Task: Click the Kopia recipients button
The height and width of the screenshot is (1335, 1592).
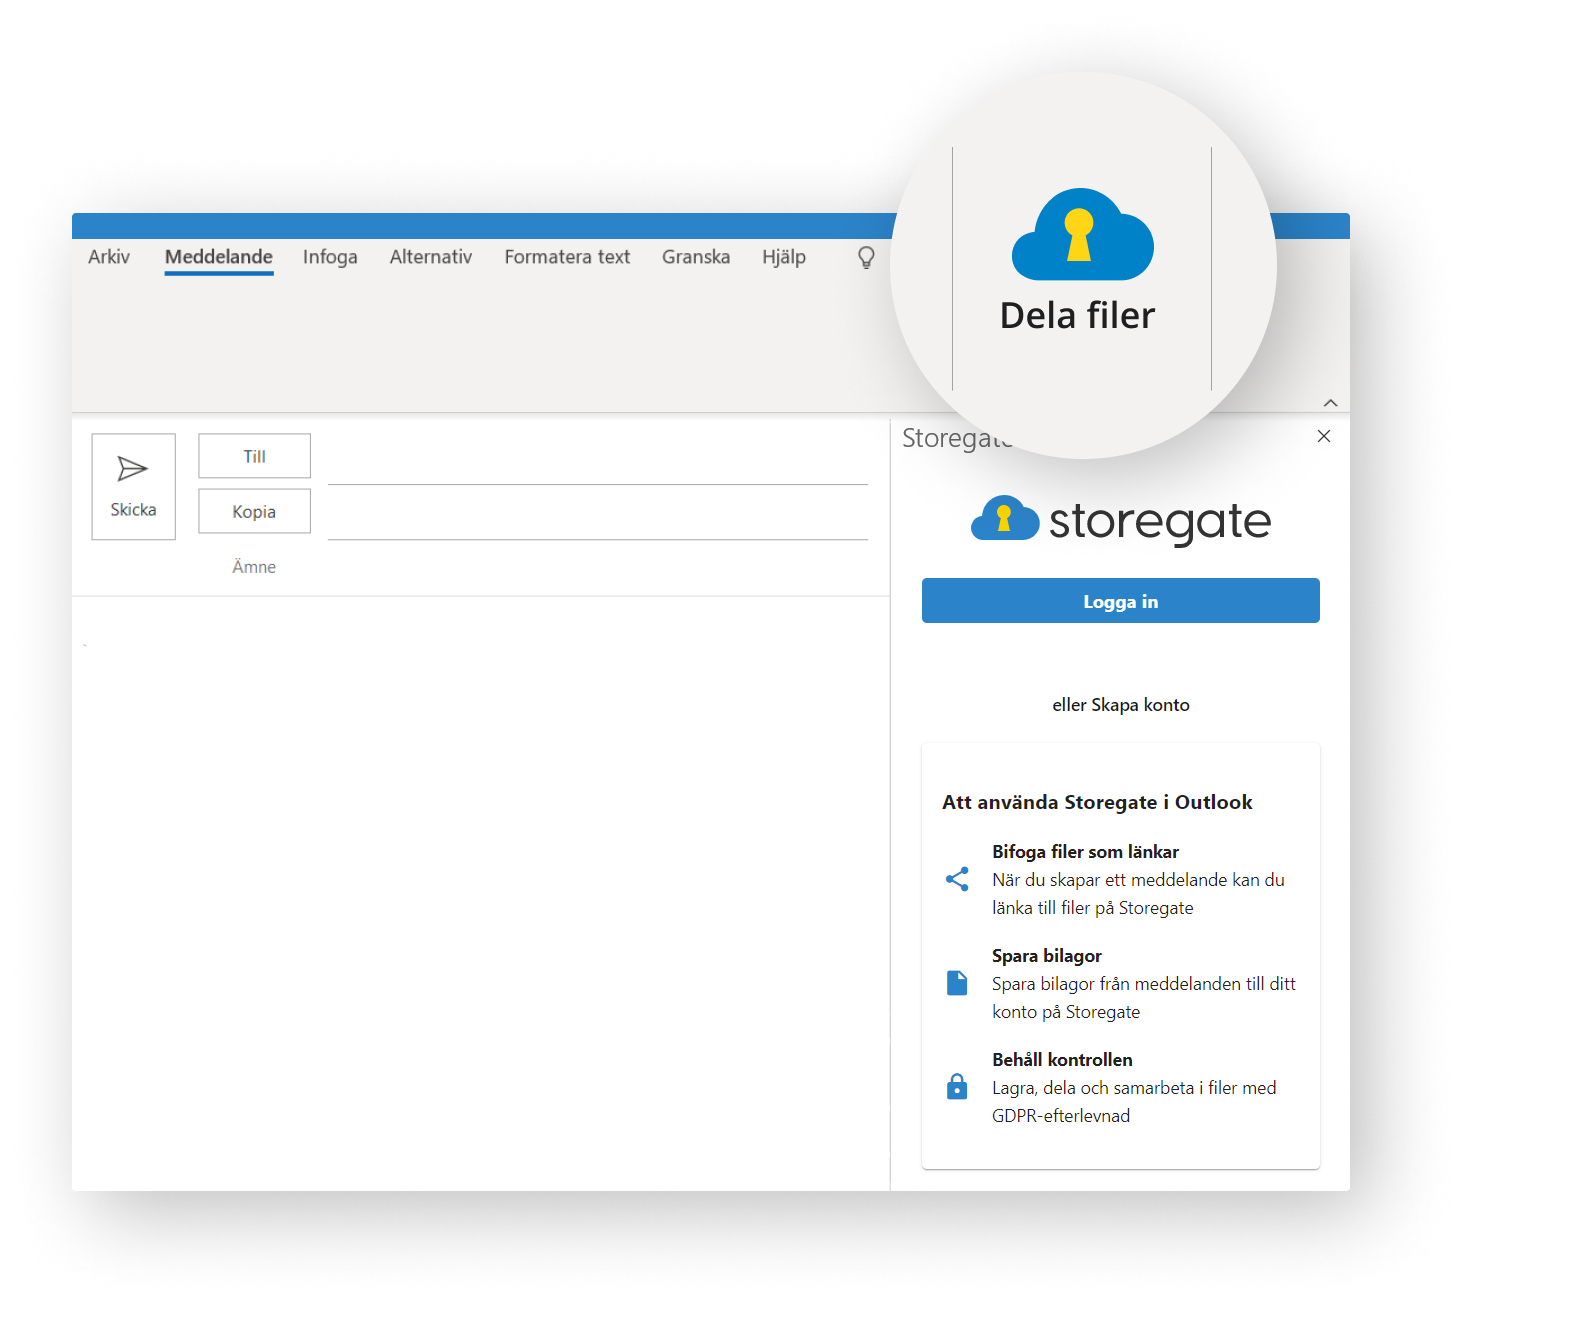Action: (x=255, y=511)
